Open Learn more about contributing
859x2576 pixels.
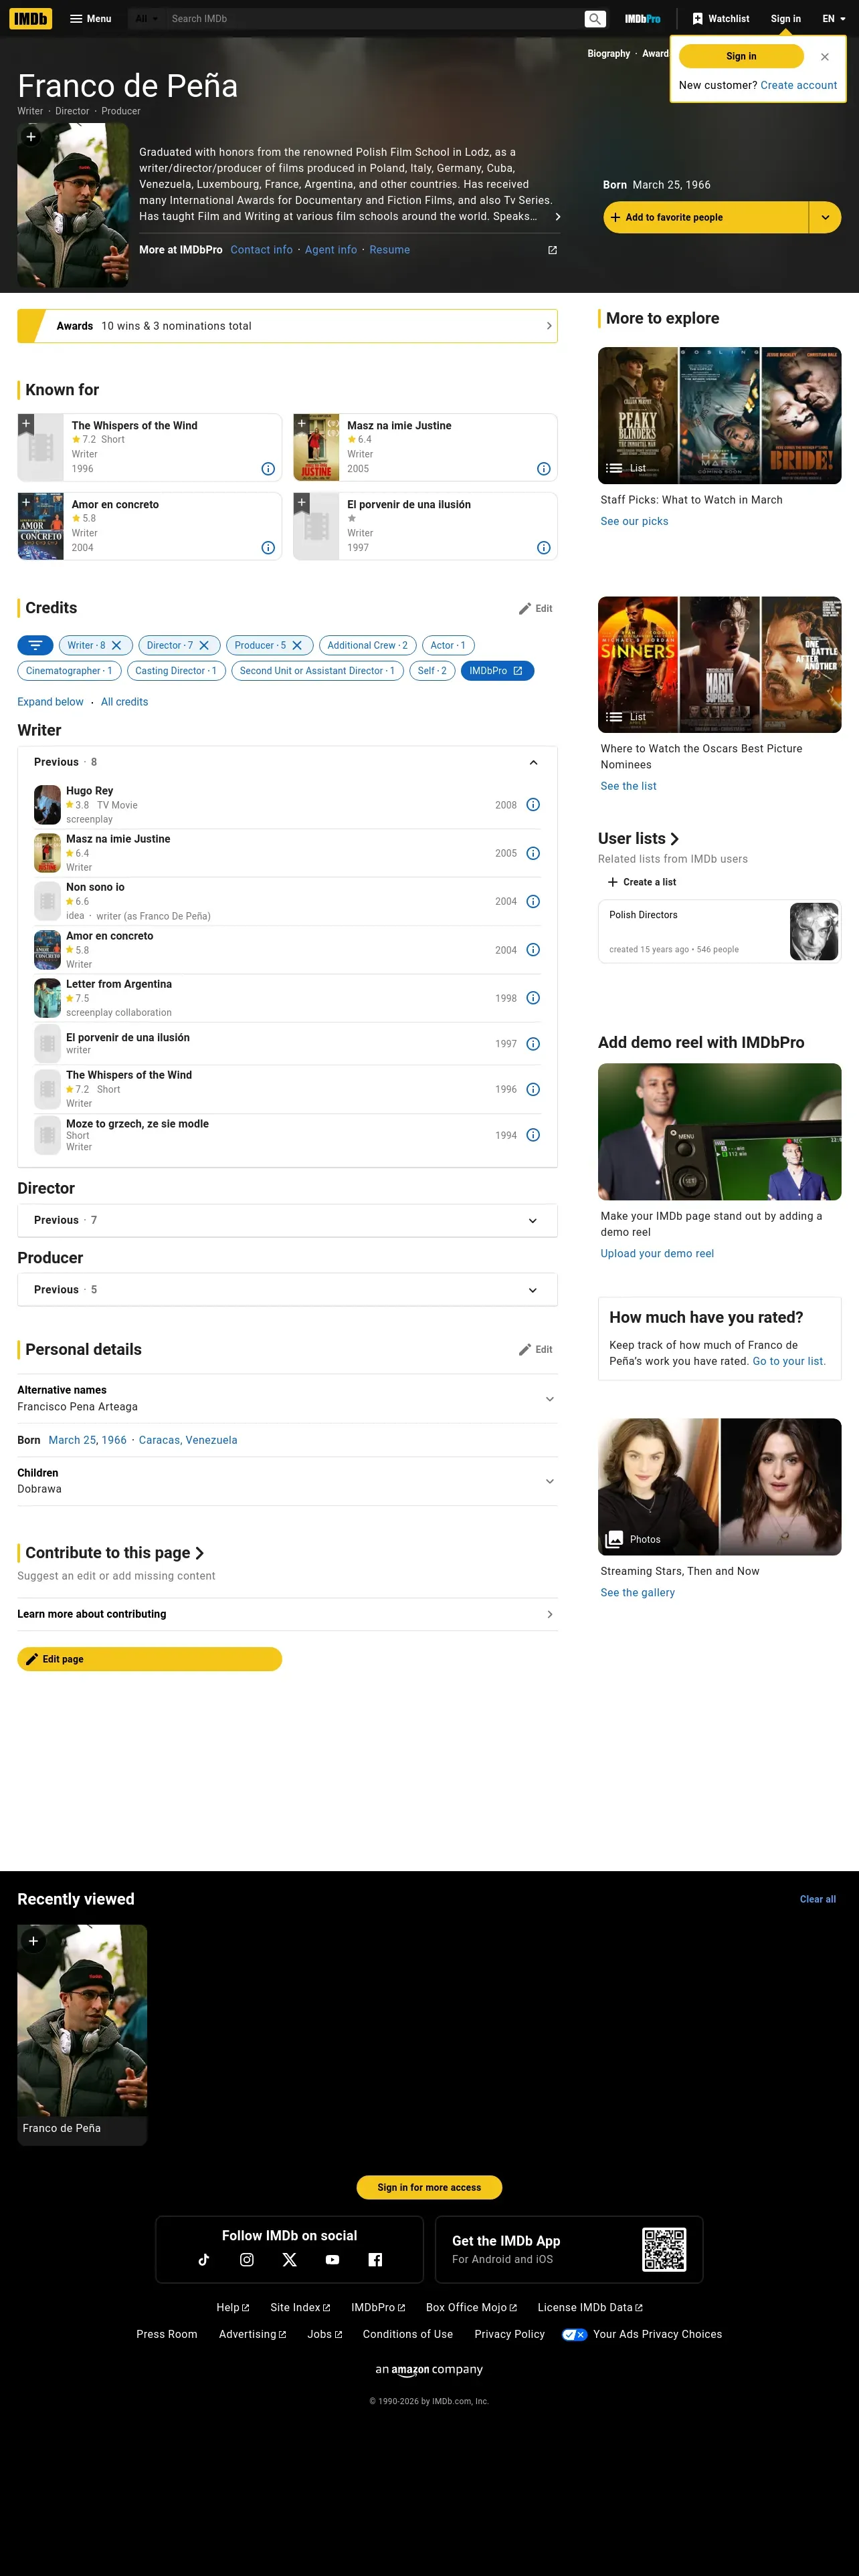tap(287, 1614)
